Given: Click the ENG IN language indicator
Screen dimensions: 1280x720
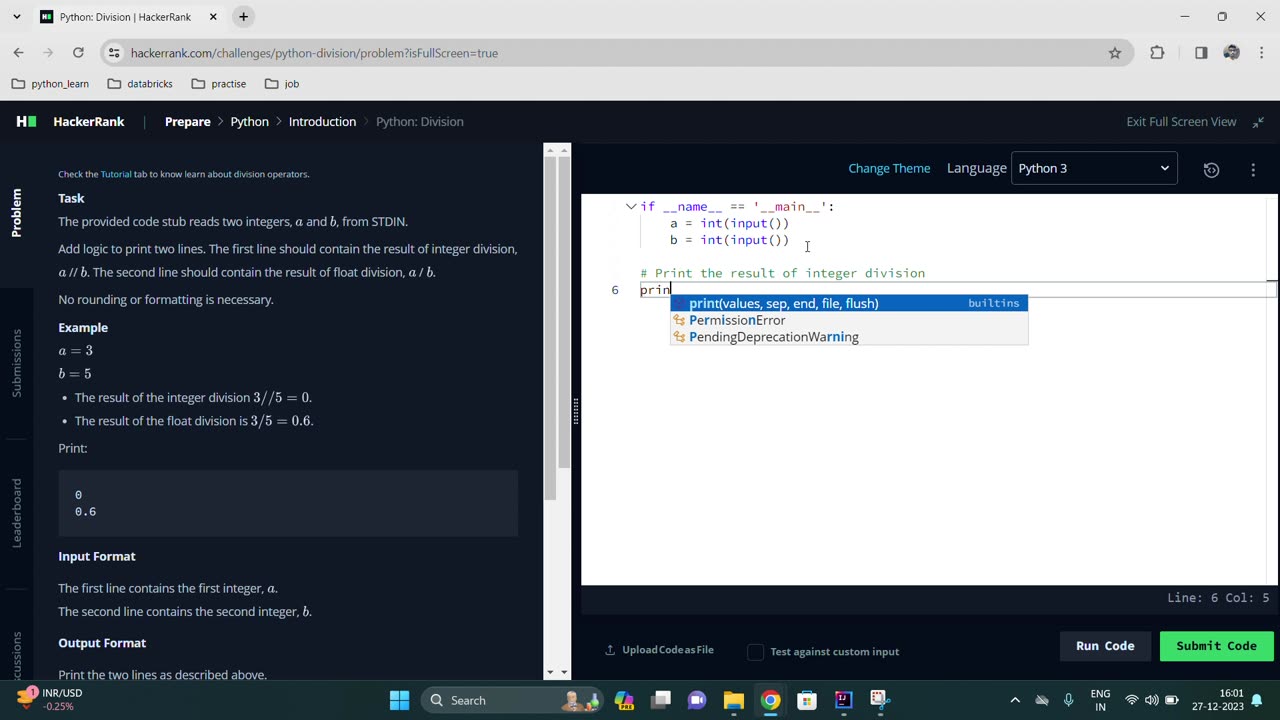Looking at the screenshot, I should [x=1100, y=700].
